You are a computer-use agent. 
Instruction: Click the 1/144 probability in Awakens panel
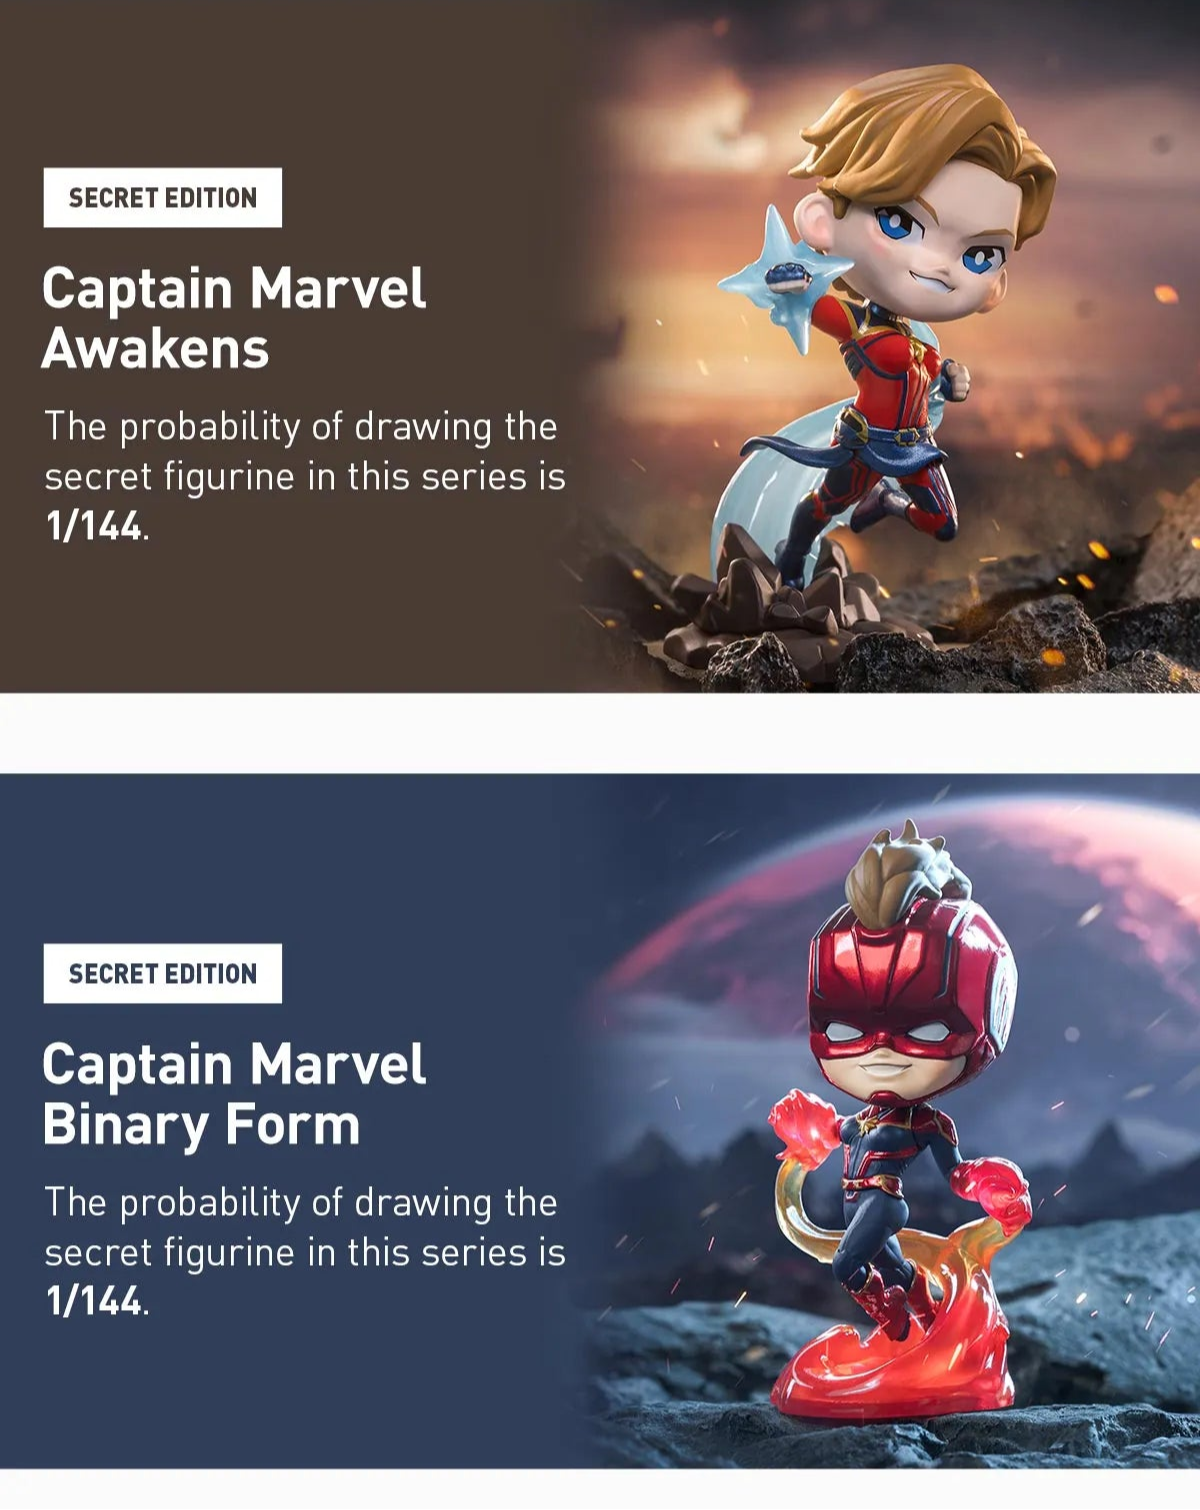[x=95, y=526]
